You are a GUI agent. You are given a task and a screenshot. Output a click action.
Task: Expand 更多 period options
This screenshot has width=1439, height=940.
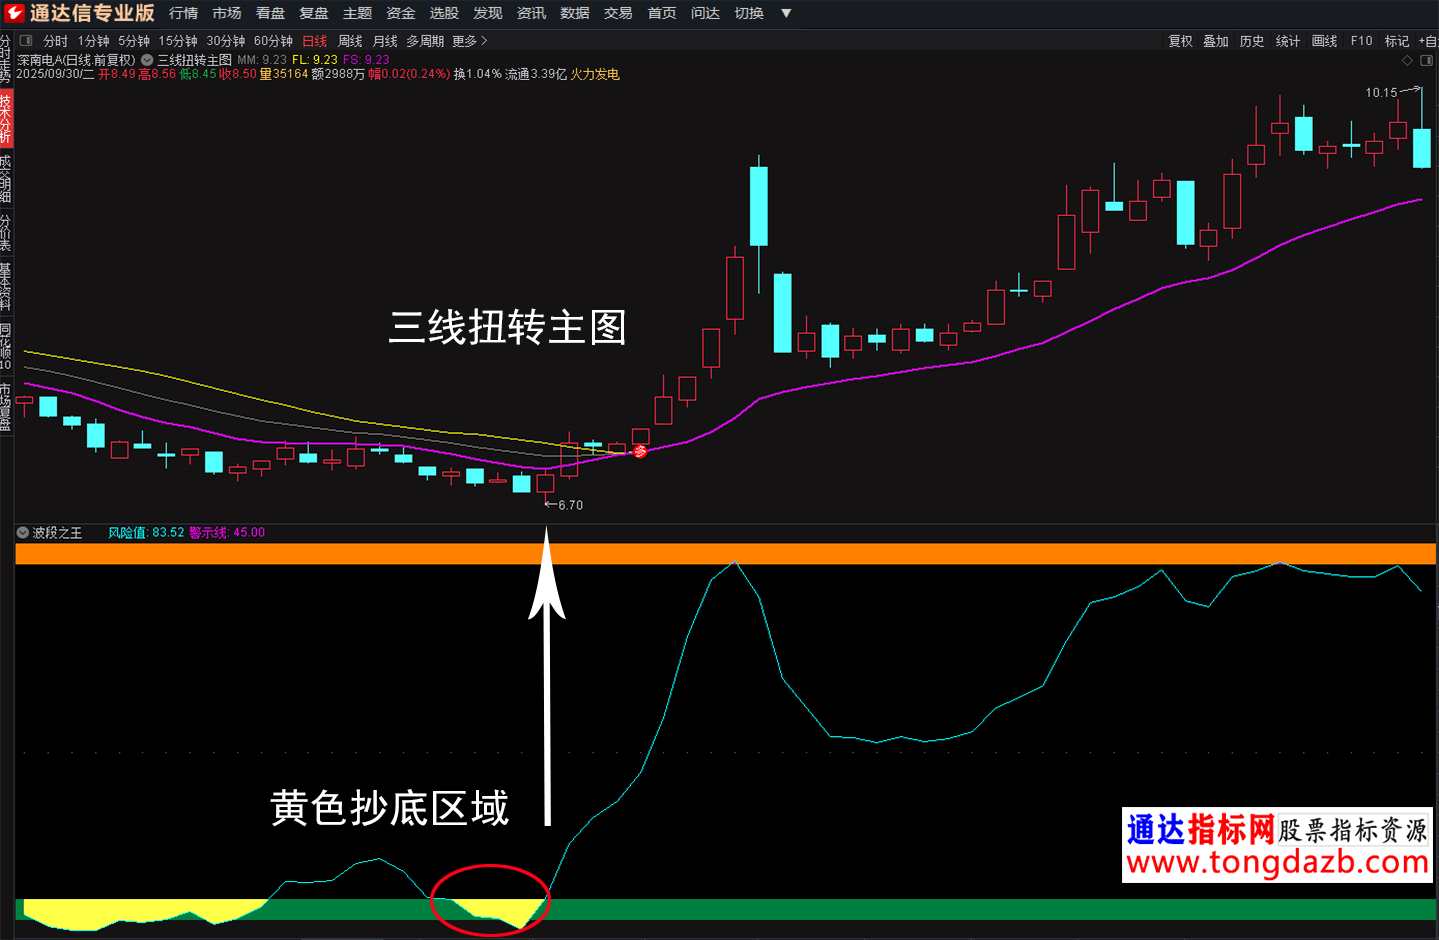(x=470, y=41)
